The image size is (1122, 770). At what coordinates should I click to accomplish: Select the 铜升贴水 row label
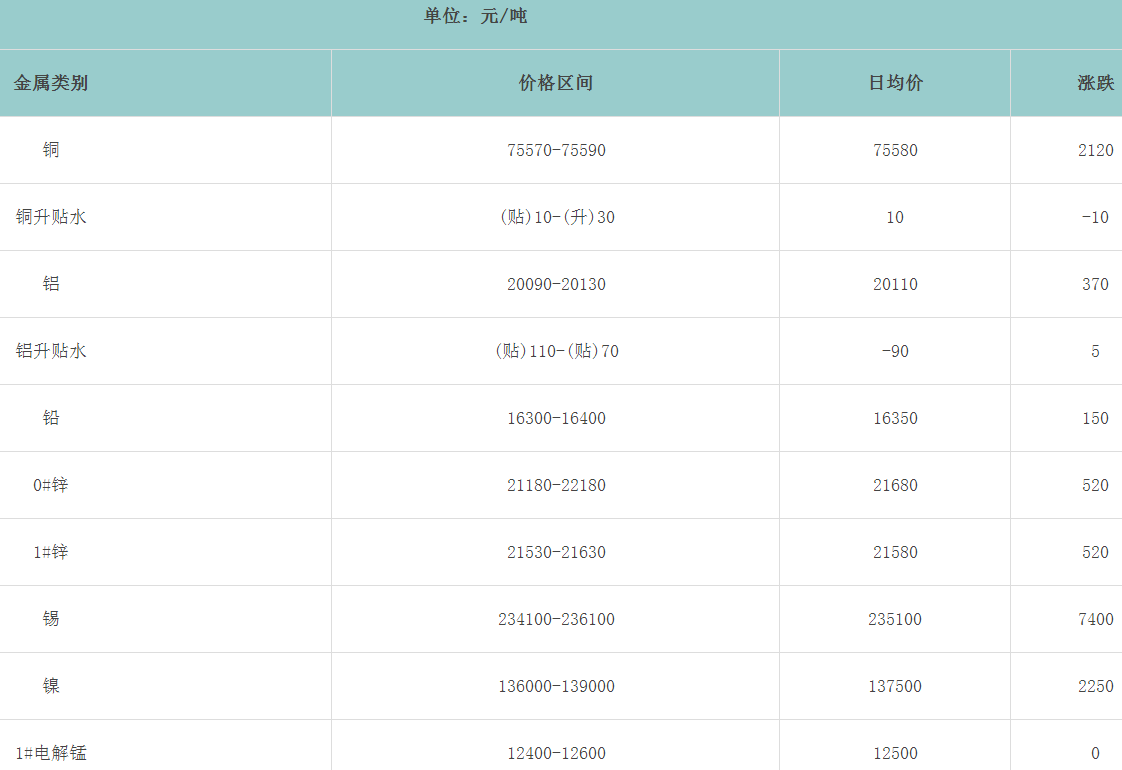tap(51, 217)
